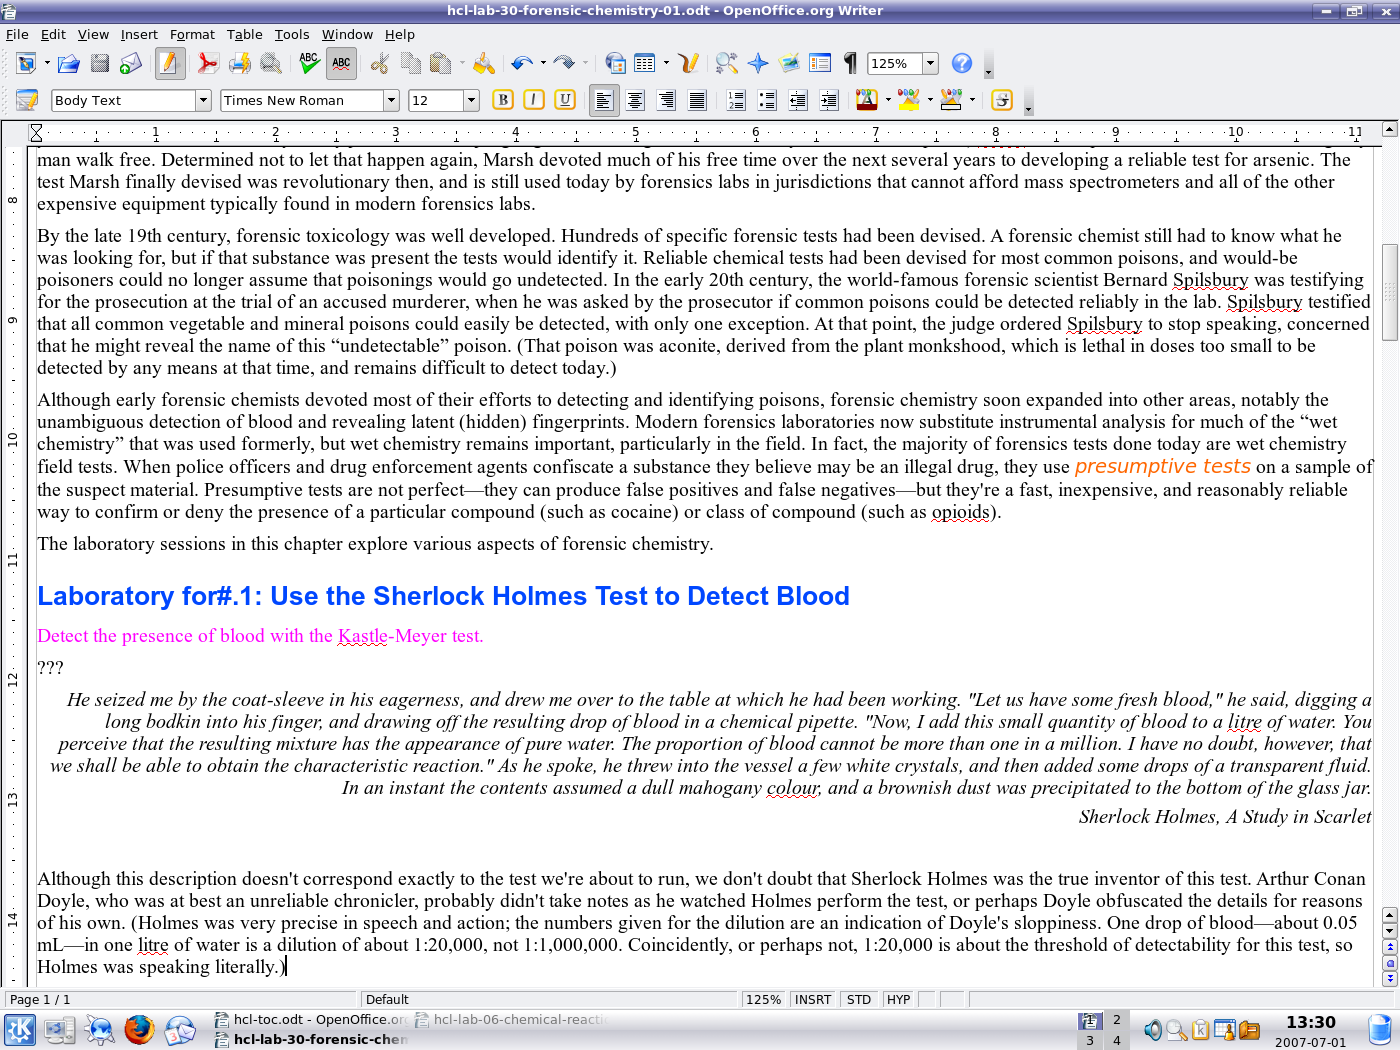Screen dimensions: 1400x1050
Task: Toggle Italic formatting
Action: [x=534, y=100]
